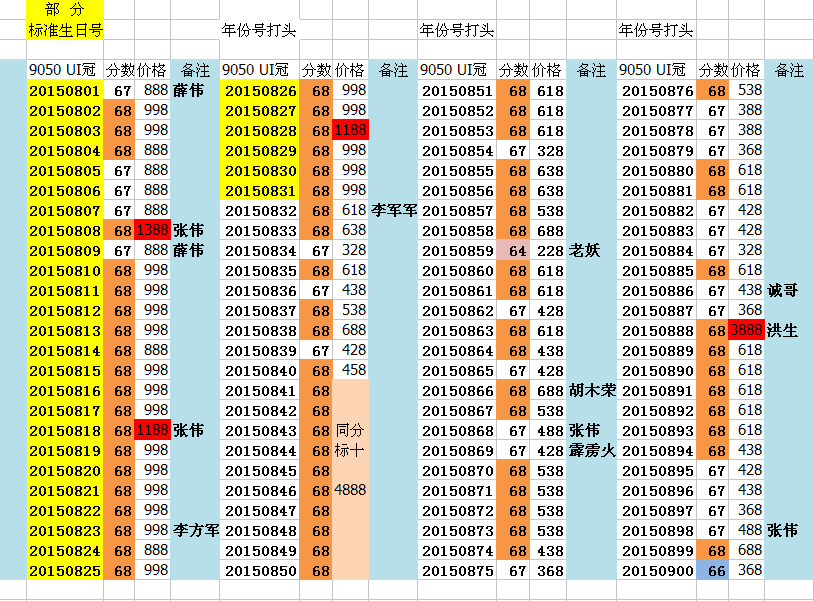Click the 洪生 remark cell
This screenshot has width=814, height=601.
click(x=783, y=331)
